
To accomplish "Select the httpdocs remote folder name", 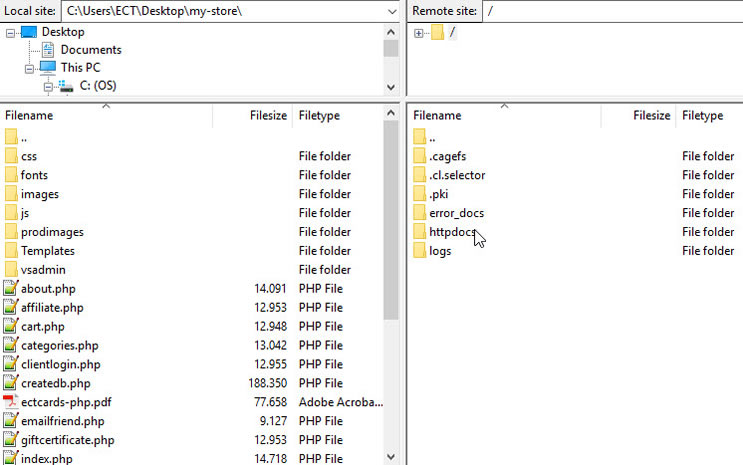I will coord(452,232).
